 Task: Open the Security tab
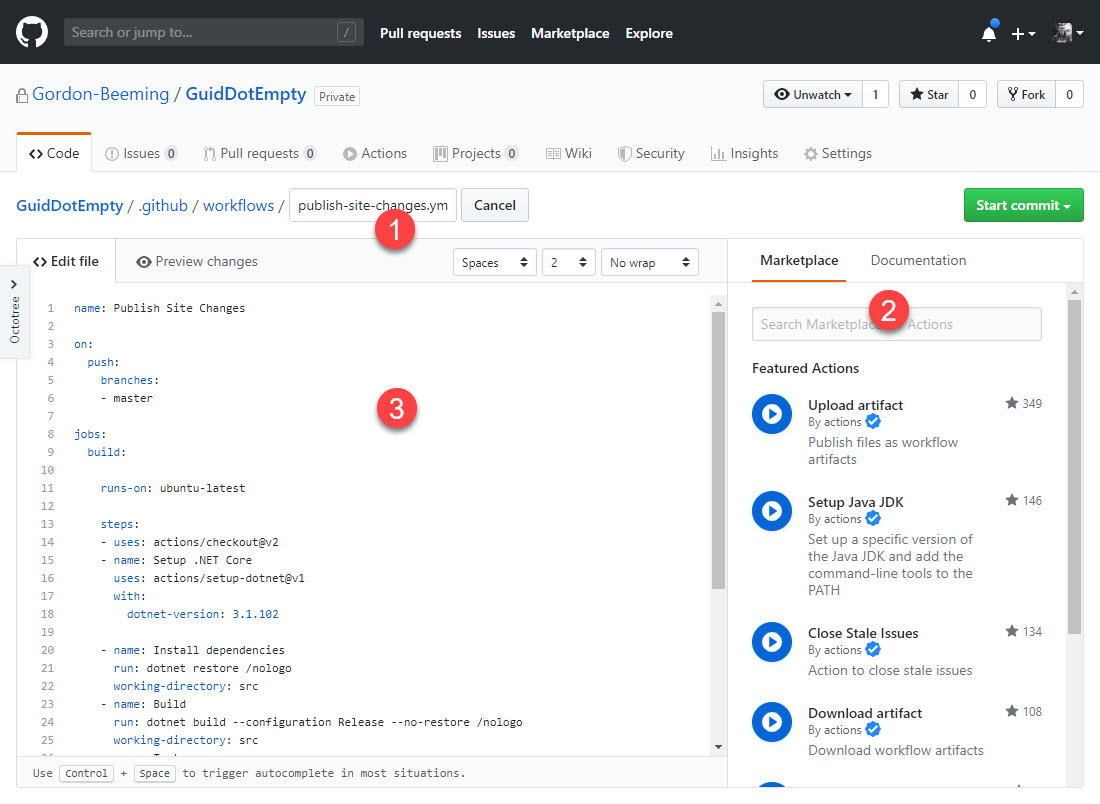click(x=651, y=153)
